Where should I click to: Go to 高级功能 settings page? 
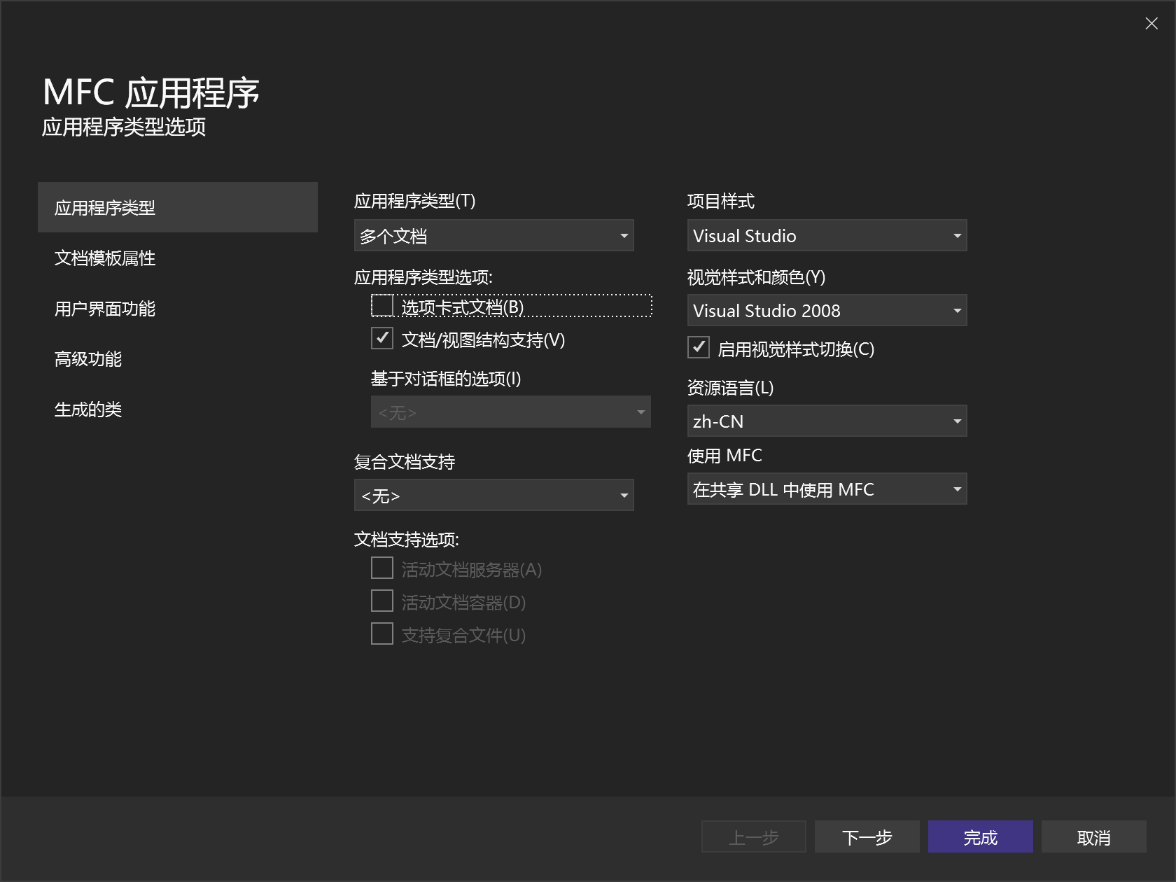click(x=88, y=359)
